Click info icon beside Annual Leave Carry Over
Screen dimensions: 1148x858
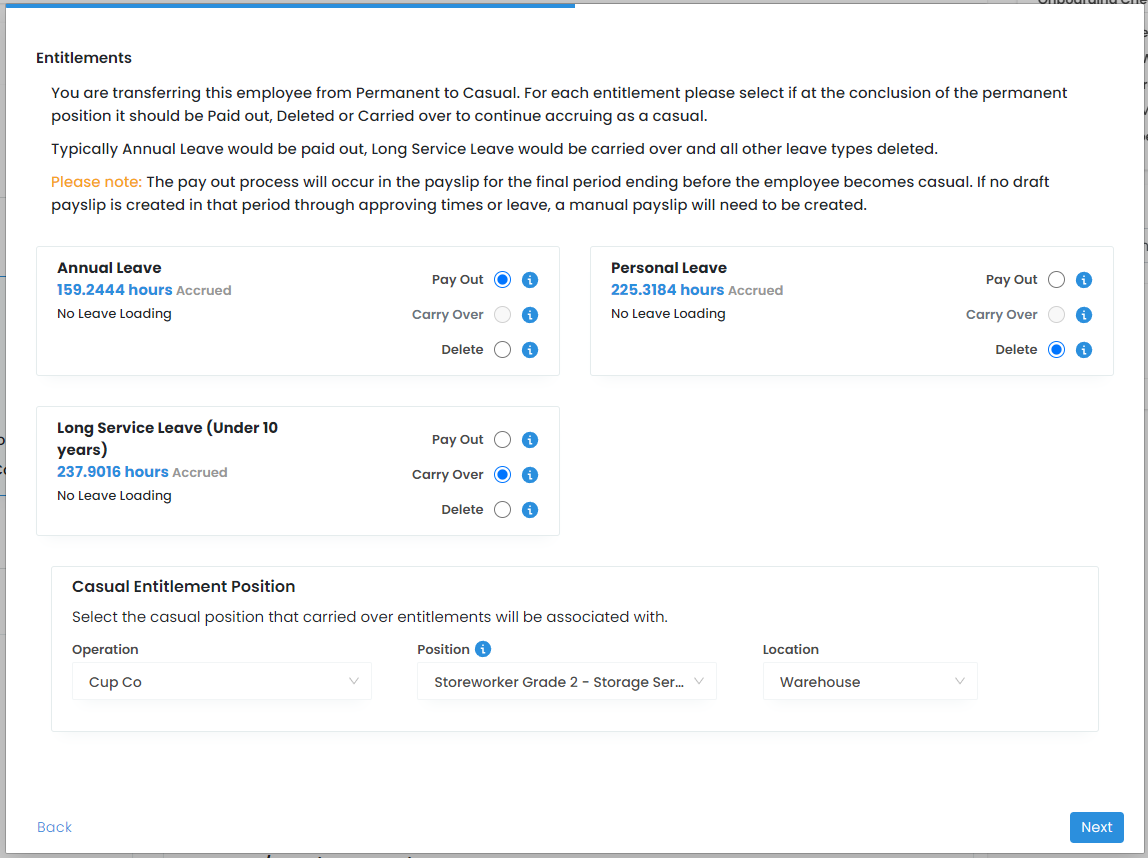[530, 315]
